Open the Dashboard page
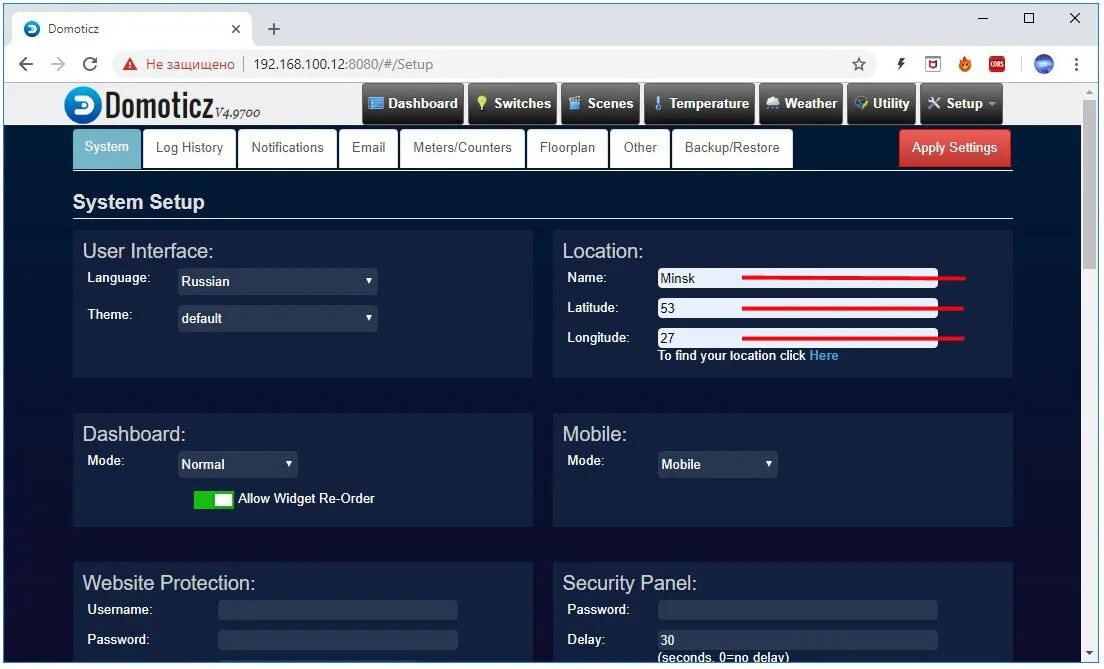 413,104
